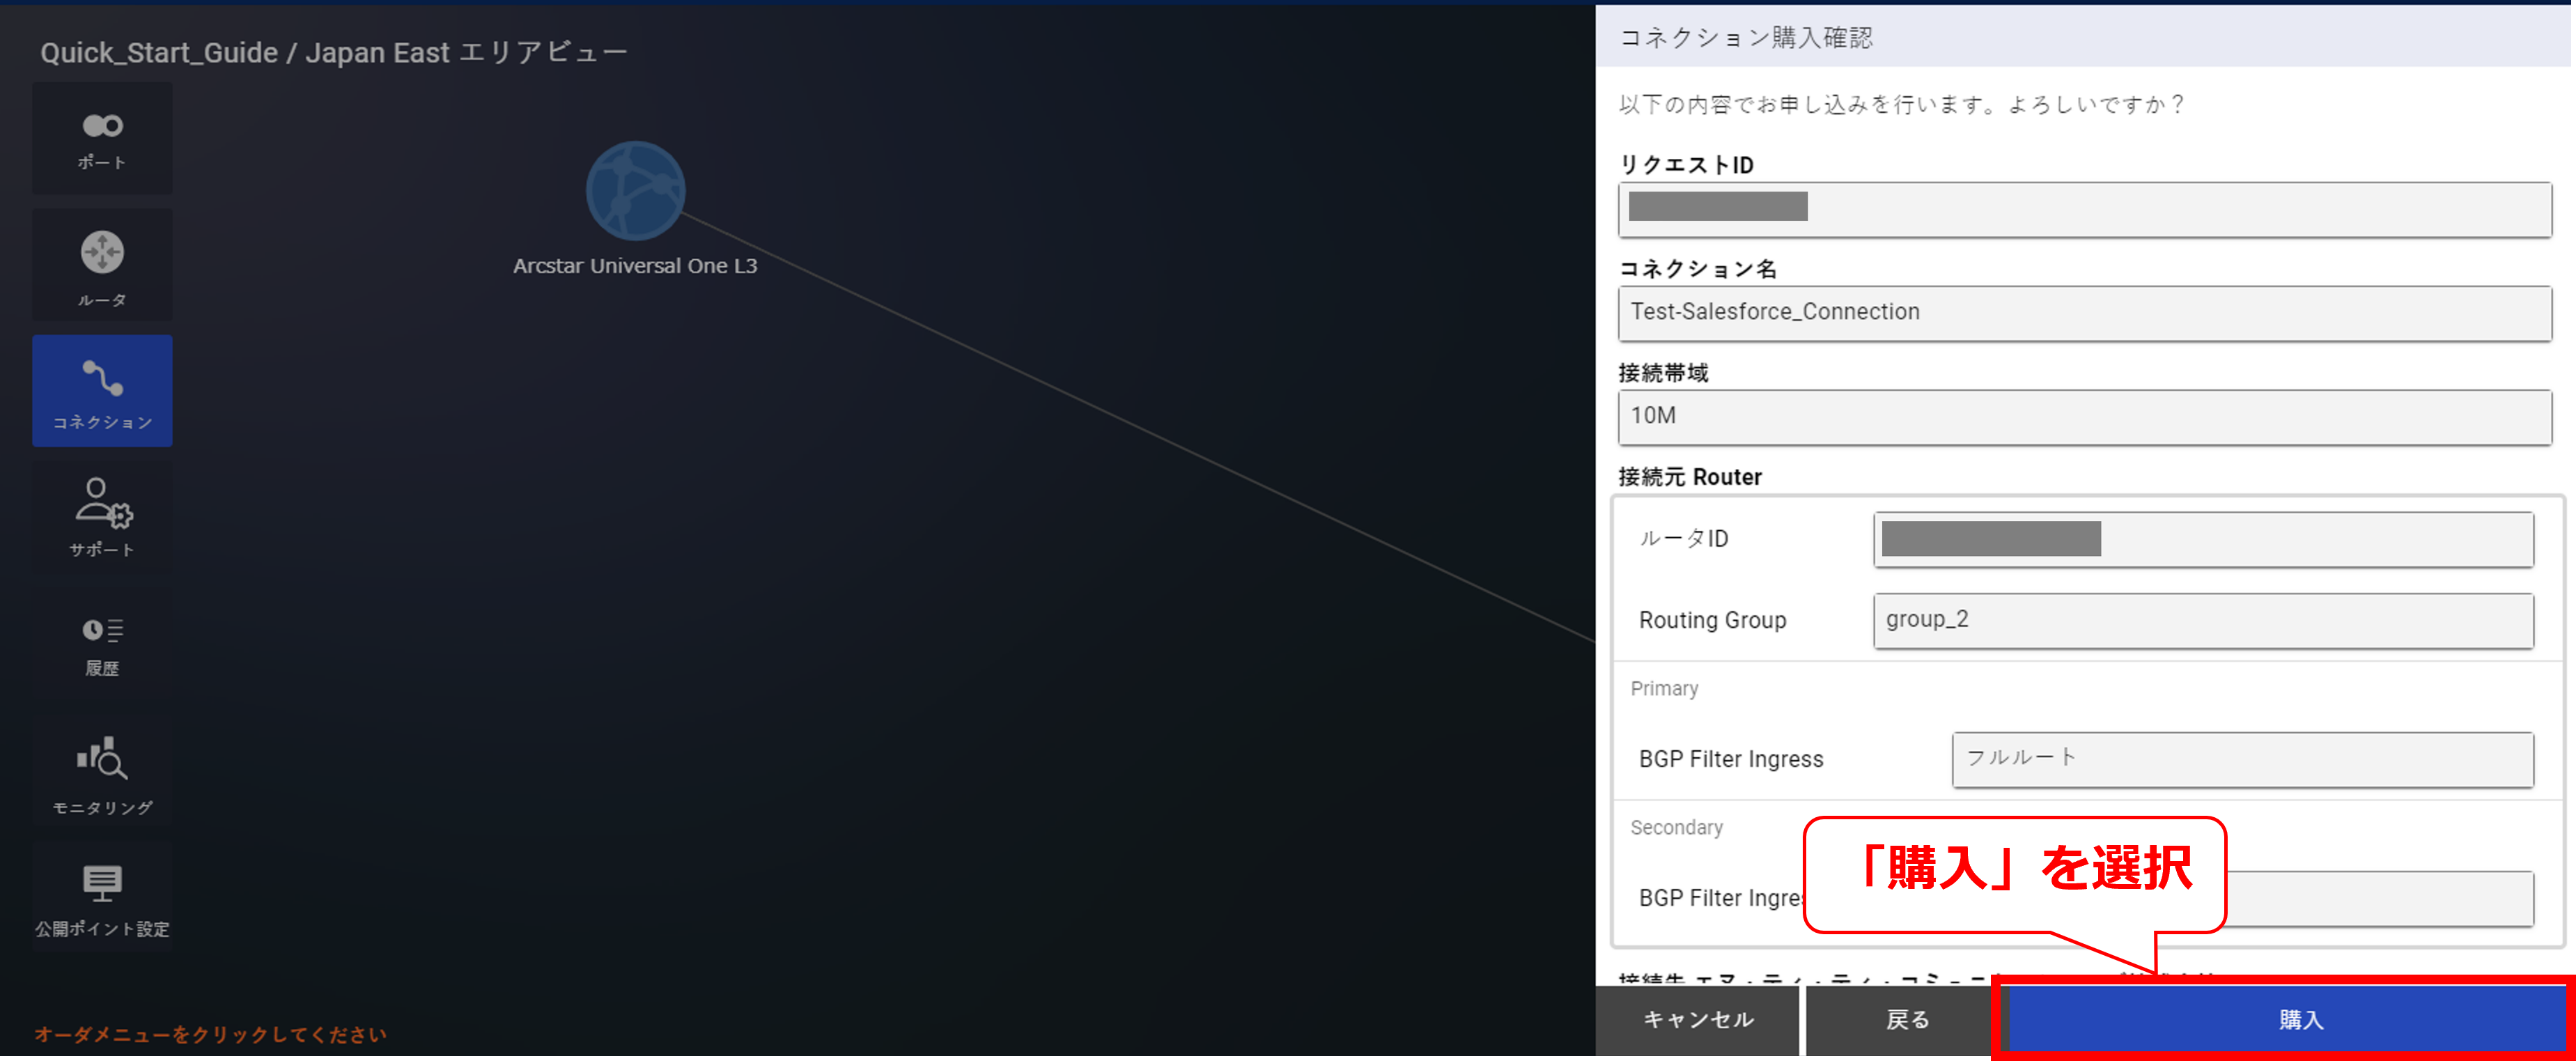This screenshot has height=1061, width=2576.
Task: Click the Arcstar Universal One L3 label
Action: tap(635, 266)
